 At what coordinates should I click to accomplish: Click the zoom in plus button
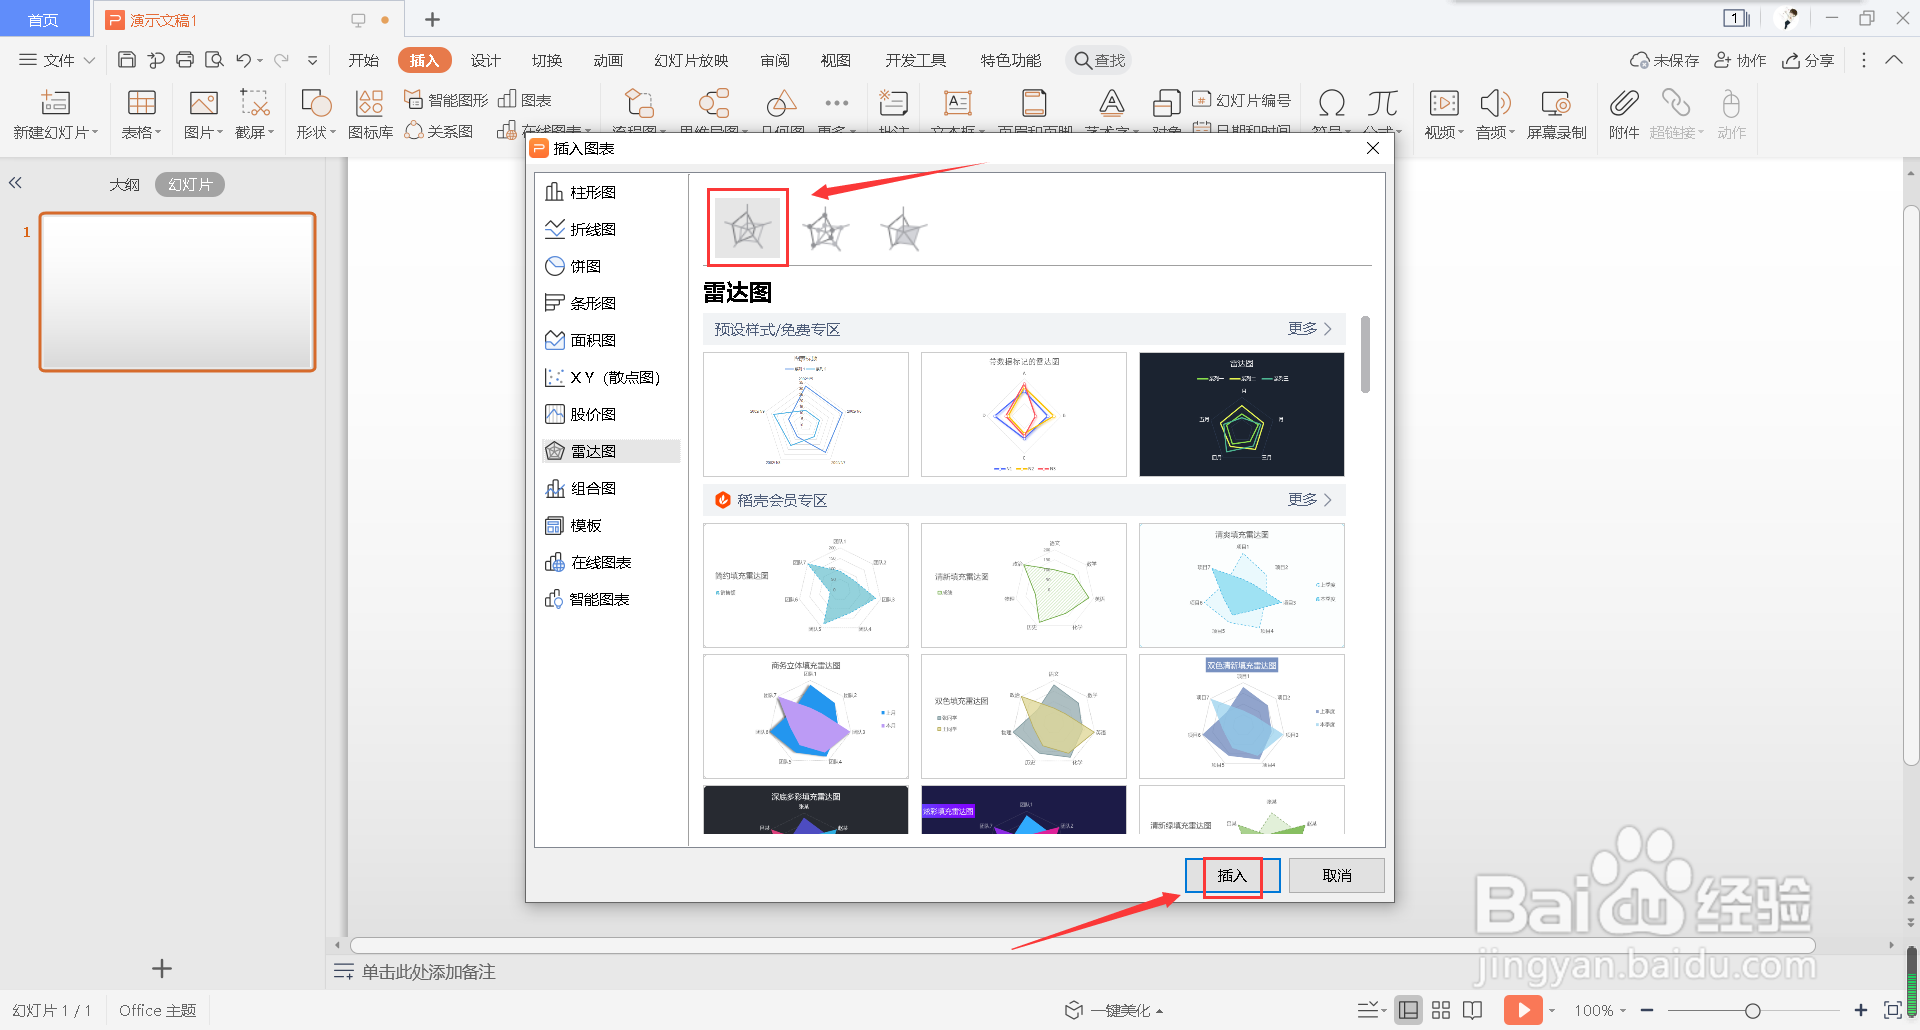[x=1861, y=1010]
